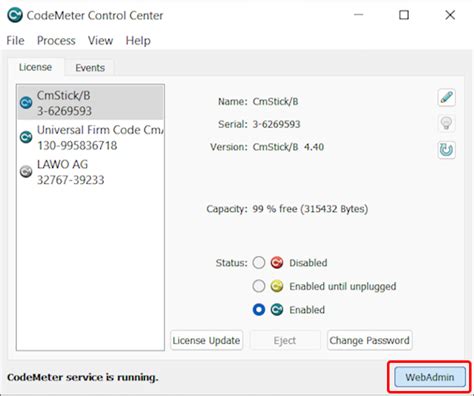Select CmStick/B 3-6269593 in list

coord(90,103)
